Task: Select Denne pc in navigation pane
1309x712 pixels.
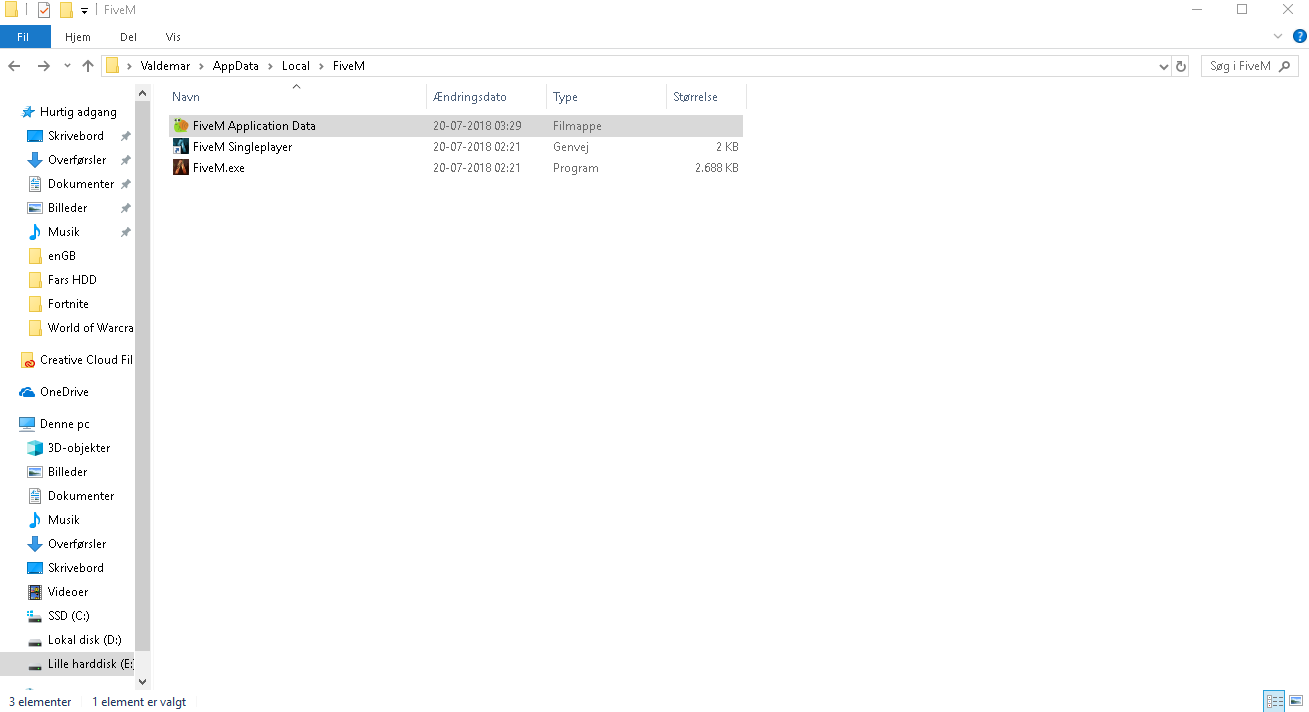Action: click(64, 424)
